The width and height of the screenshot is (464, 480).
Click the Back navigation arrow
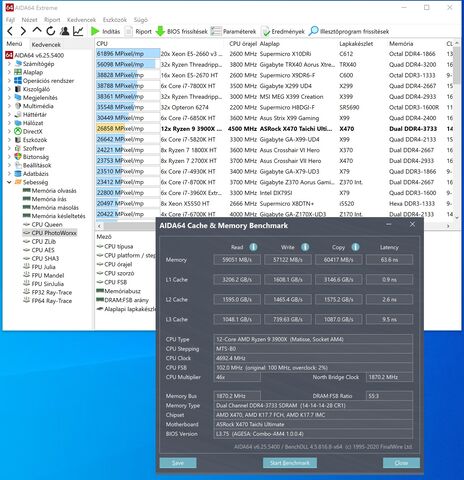coord(10,31)
